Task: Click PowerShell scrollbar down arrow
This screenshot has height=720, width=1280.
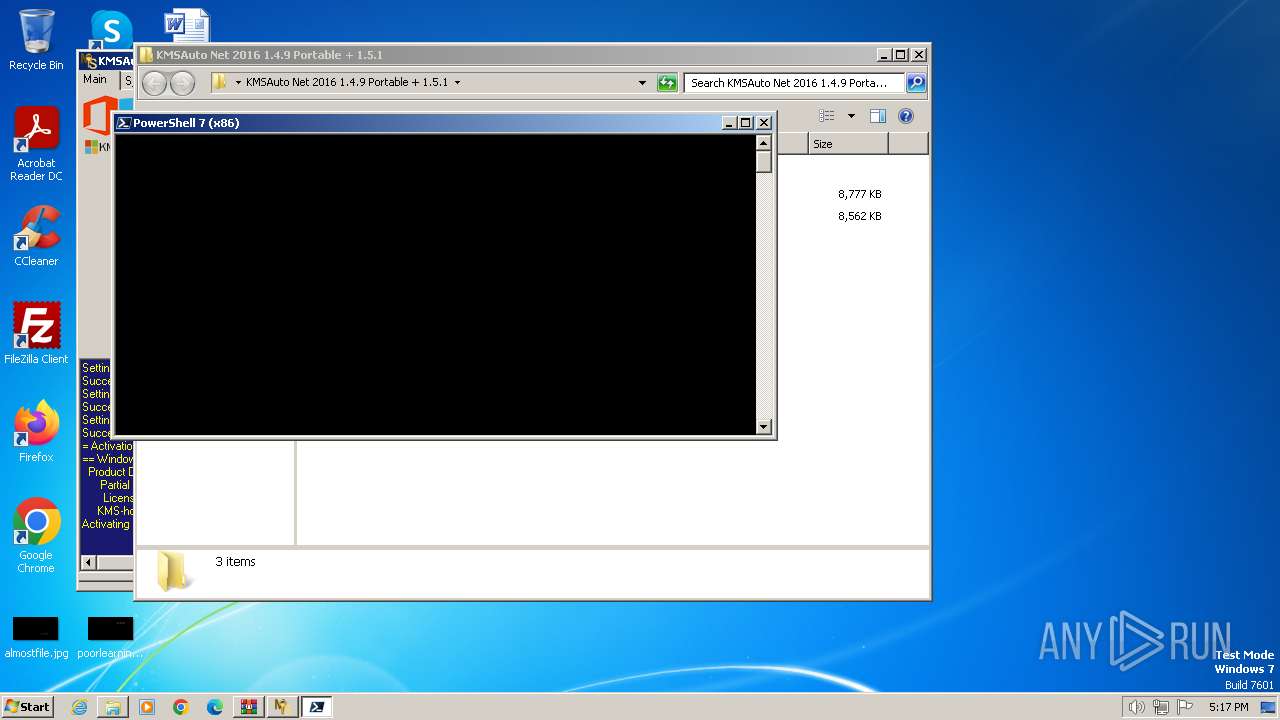Action: [x=764, y=427]
